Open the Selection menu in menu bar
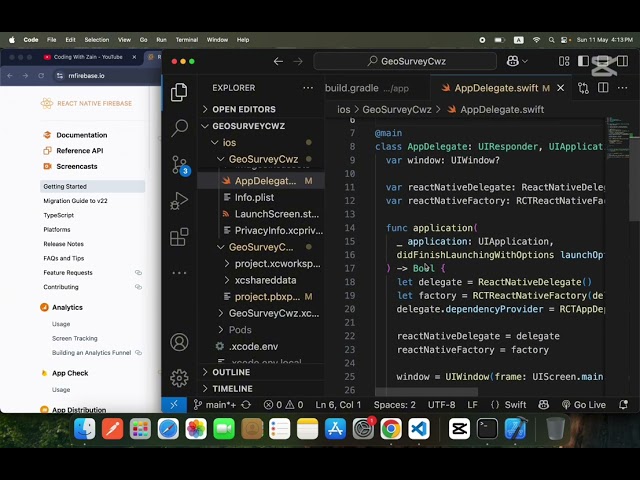This screenshot has width=640, height=480. (97, 40)
